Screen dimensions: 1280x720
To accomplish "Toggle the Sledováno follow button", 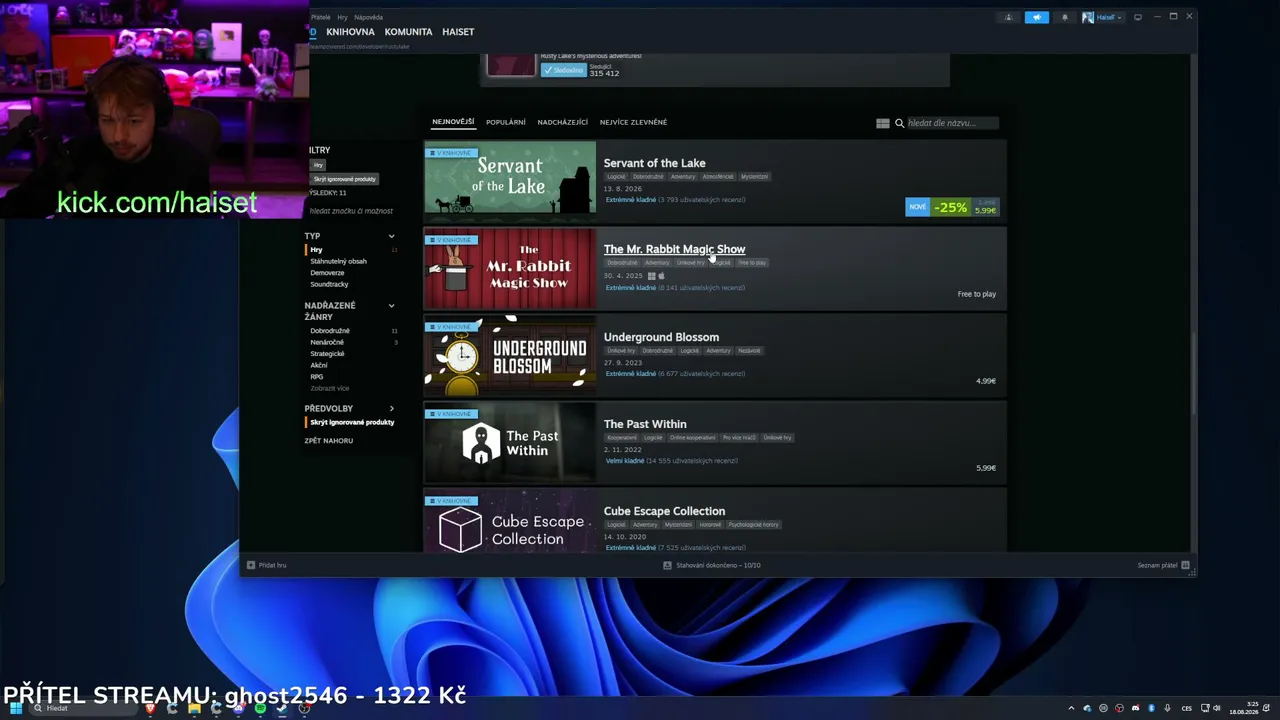I will pyautogui.click(x=563, y=70).
